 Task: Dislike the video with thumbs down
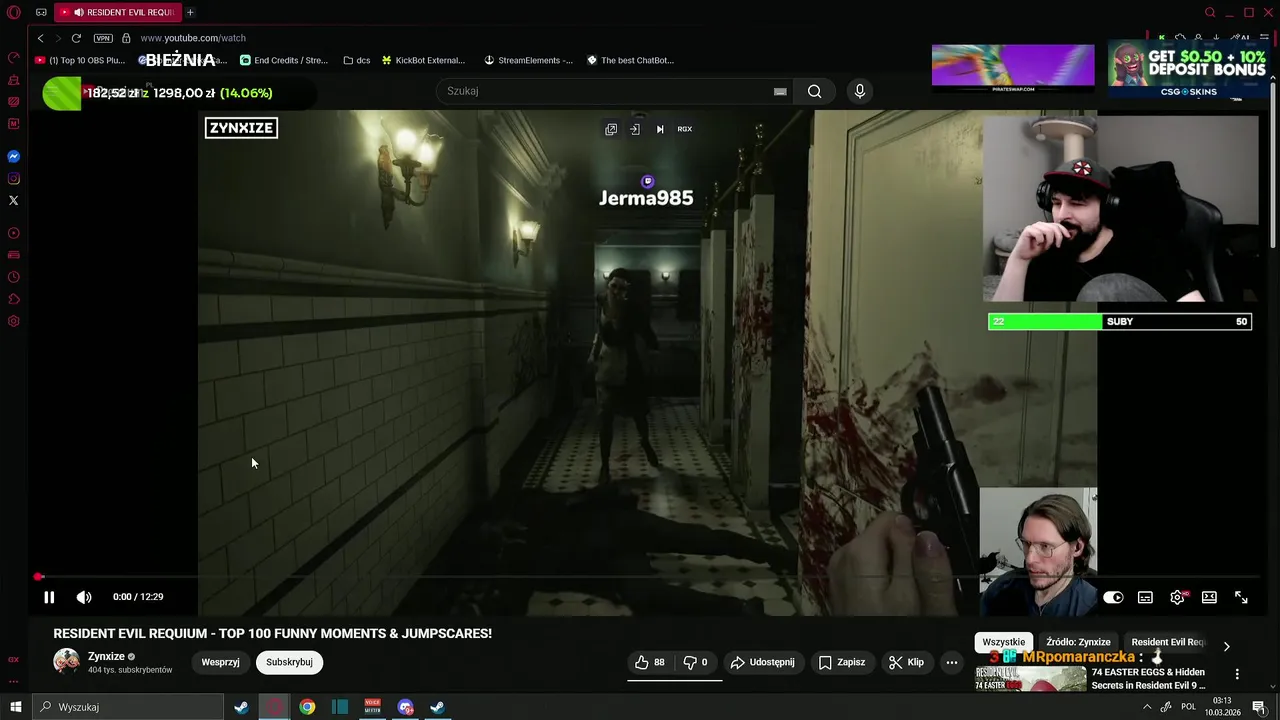[x=695, y=662]
